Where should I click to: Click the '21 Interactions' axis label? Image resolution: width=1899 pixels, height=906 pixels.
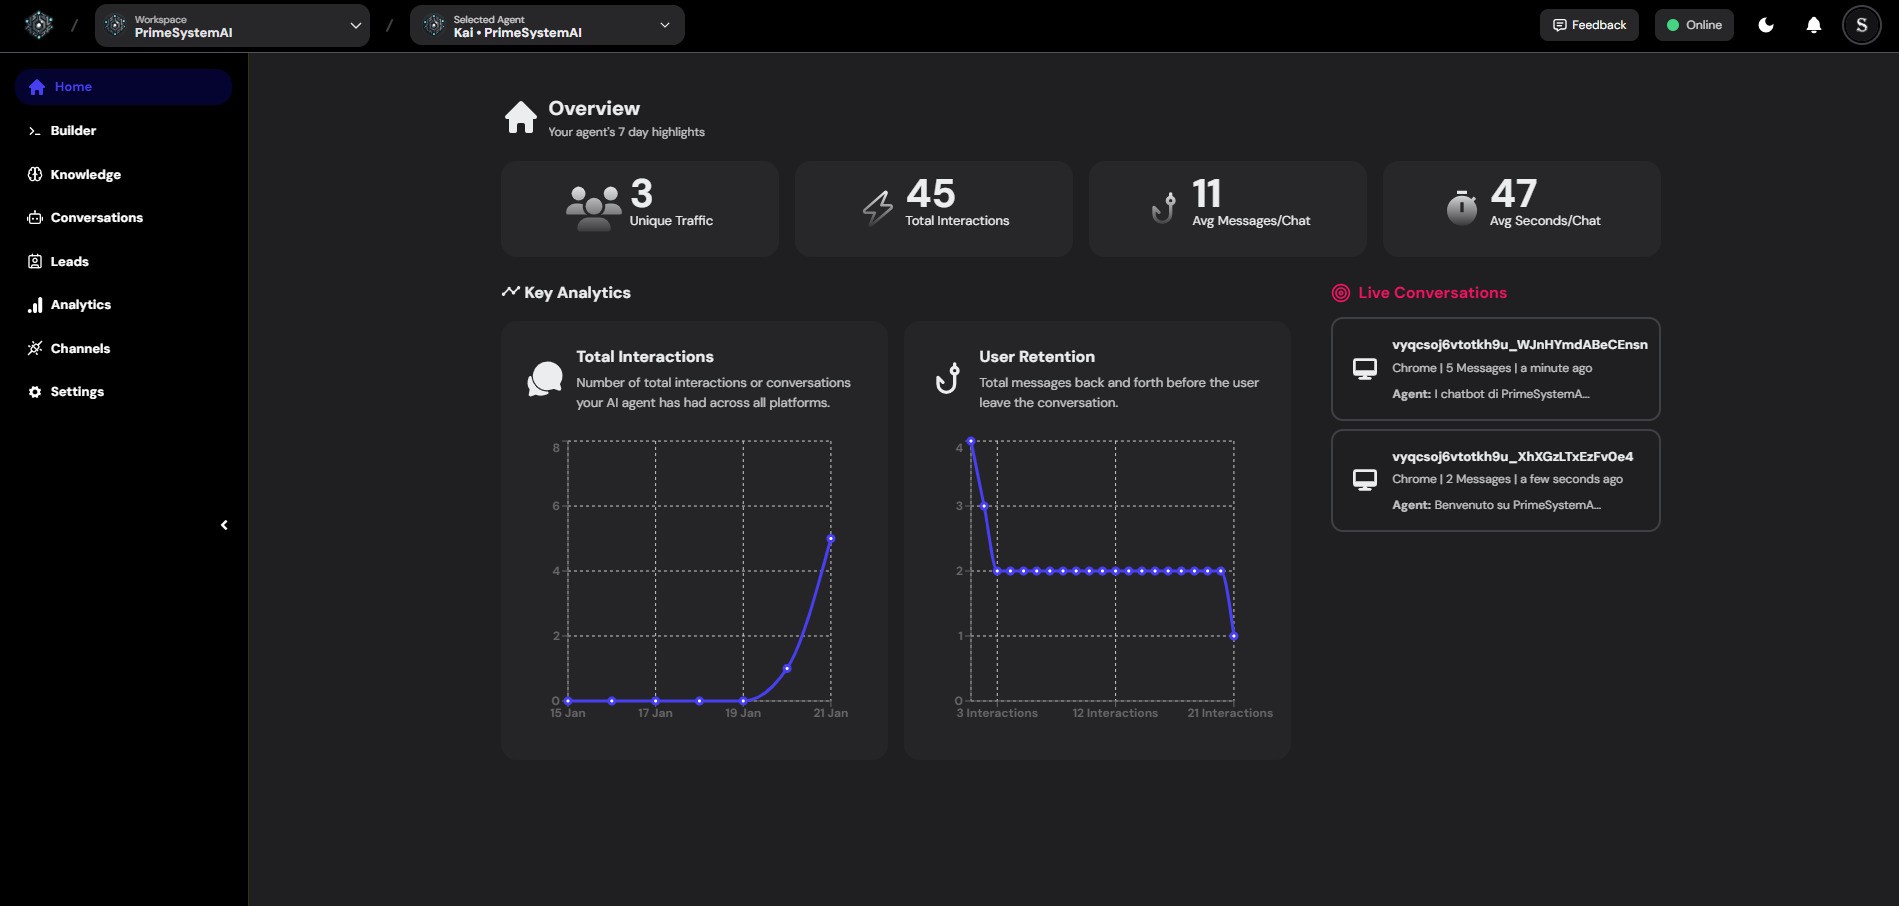1230,713
